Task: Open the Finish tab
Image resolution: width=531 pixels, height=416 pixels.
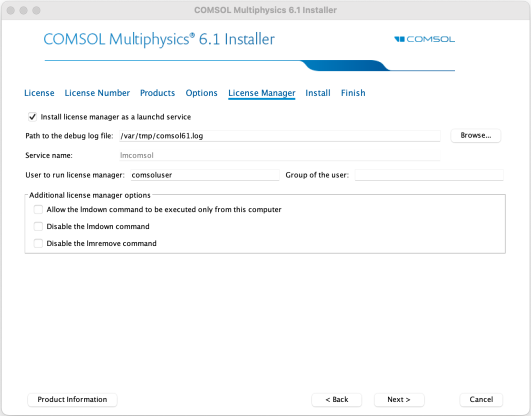Action: click(353, 93)
